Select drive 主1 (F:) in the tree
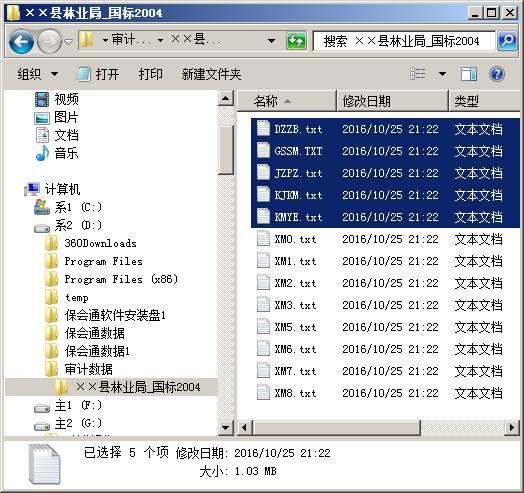 (68, 406)
